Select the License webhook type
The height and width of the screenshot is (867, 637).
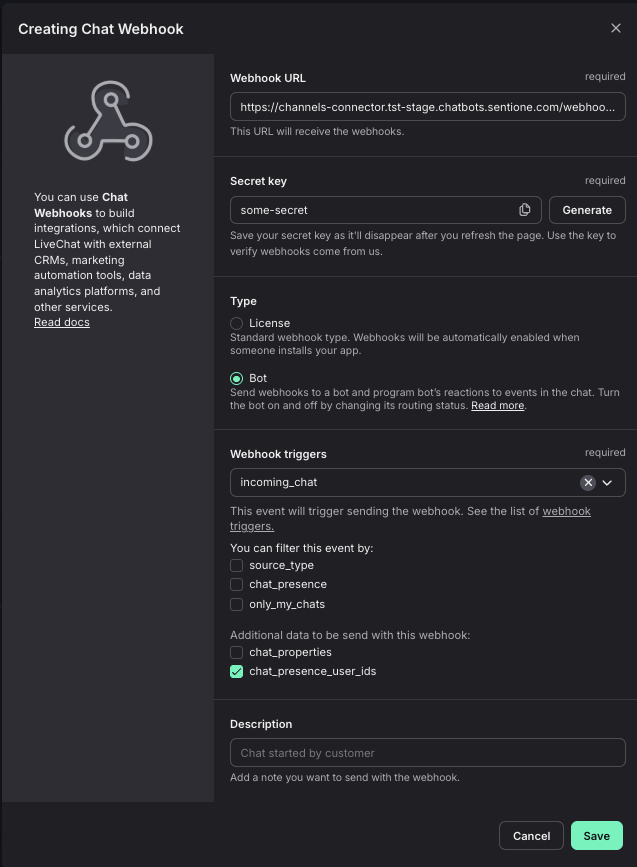pos(237,323)
